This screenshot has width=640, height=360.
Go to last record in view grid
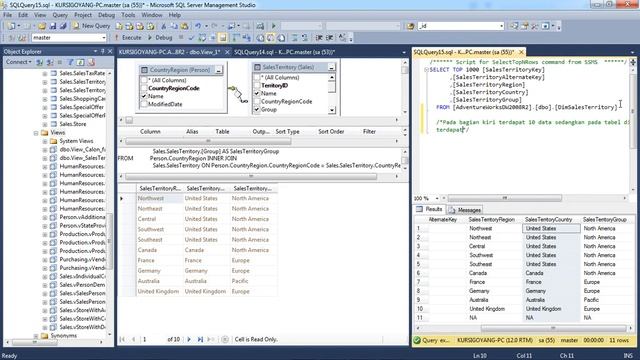[x=200, y=339]
